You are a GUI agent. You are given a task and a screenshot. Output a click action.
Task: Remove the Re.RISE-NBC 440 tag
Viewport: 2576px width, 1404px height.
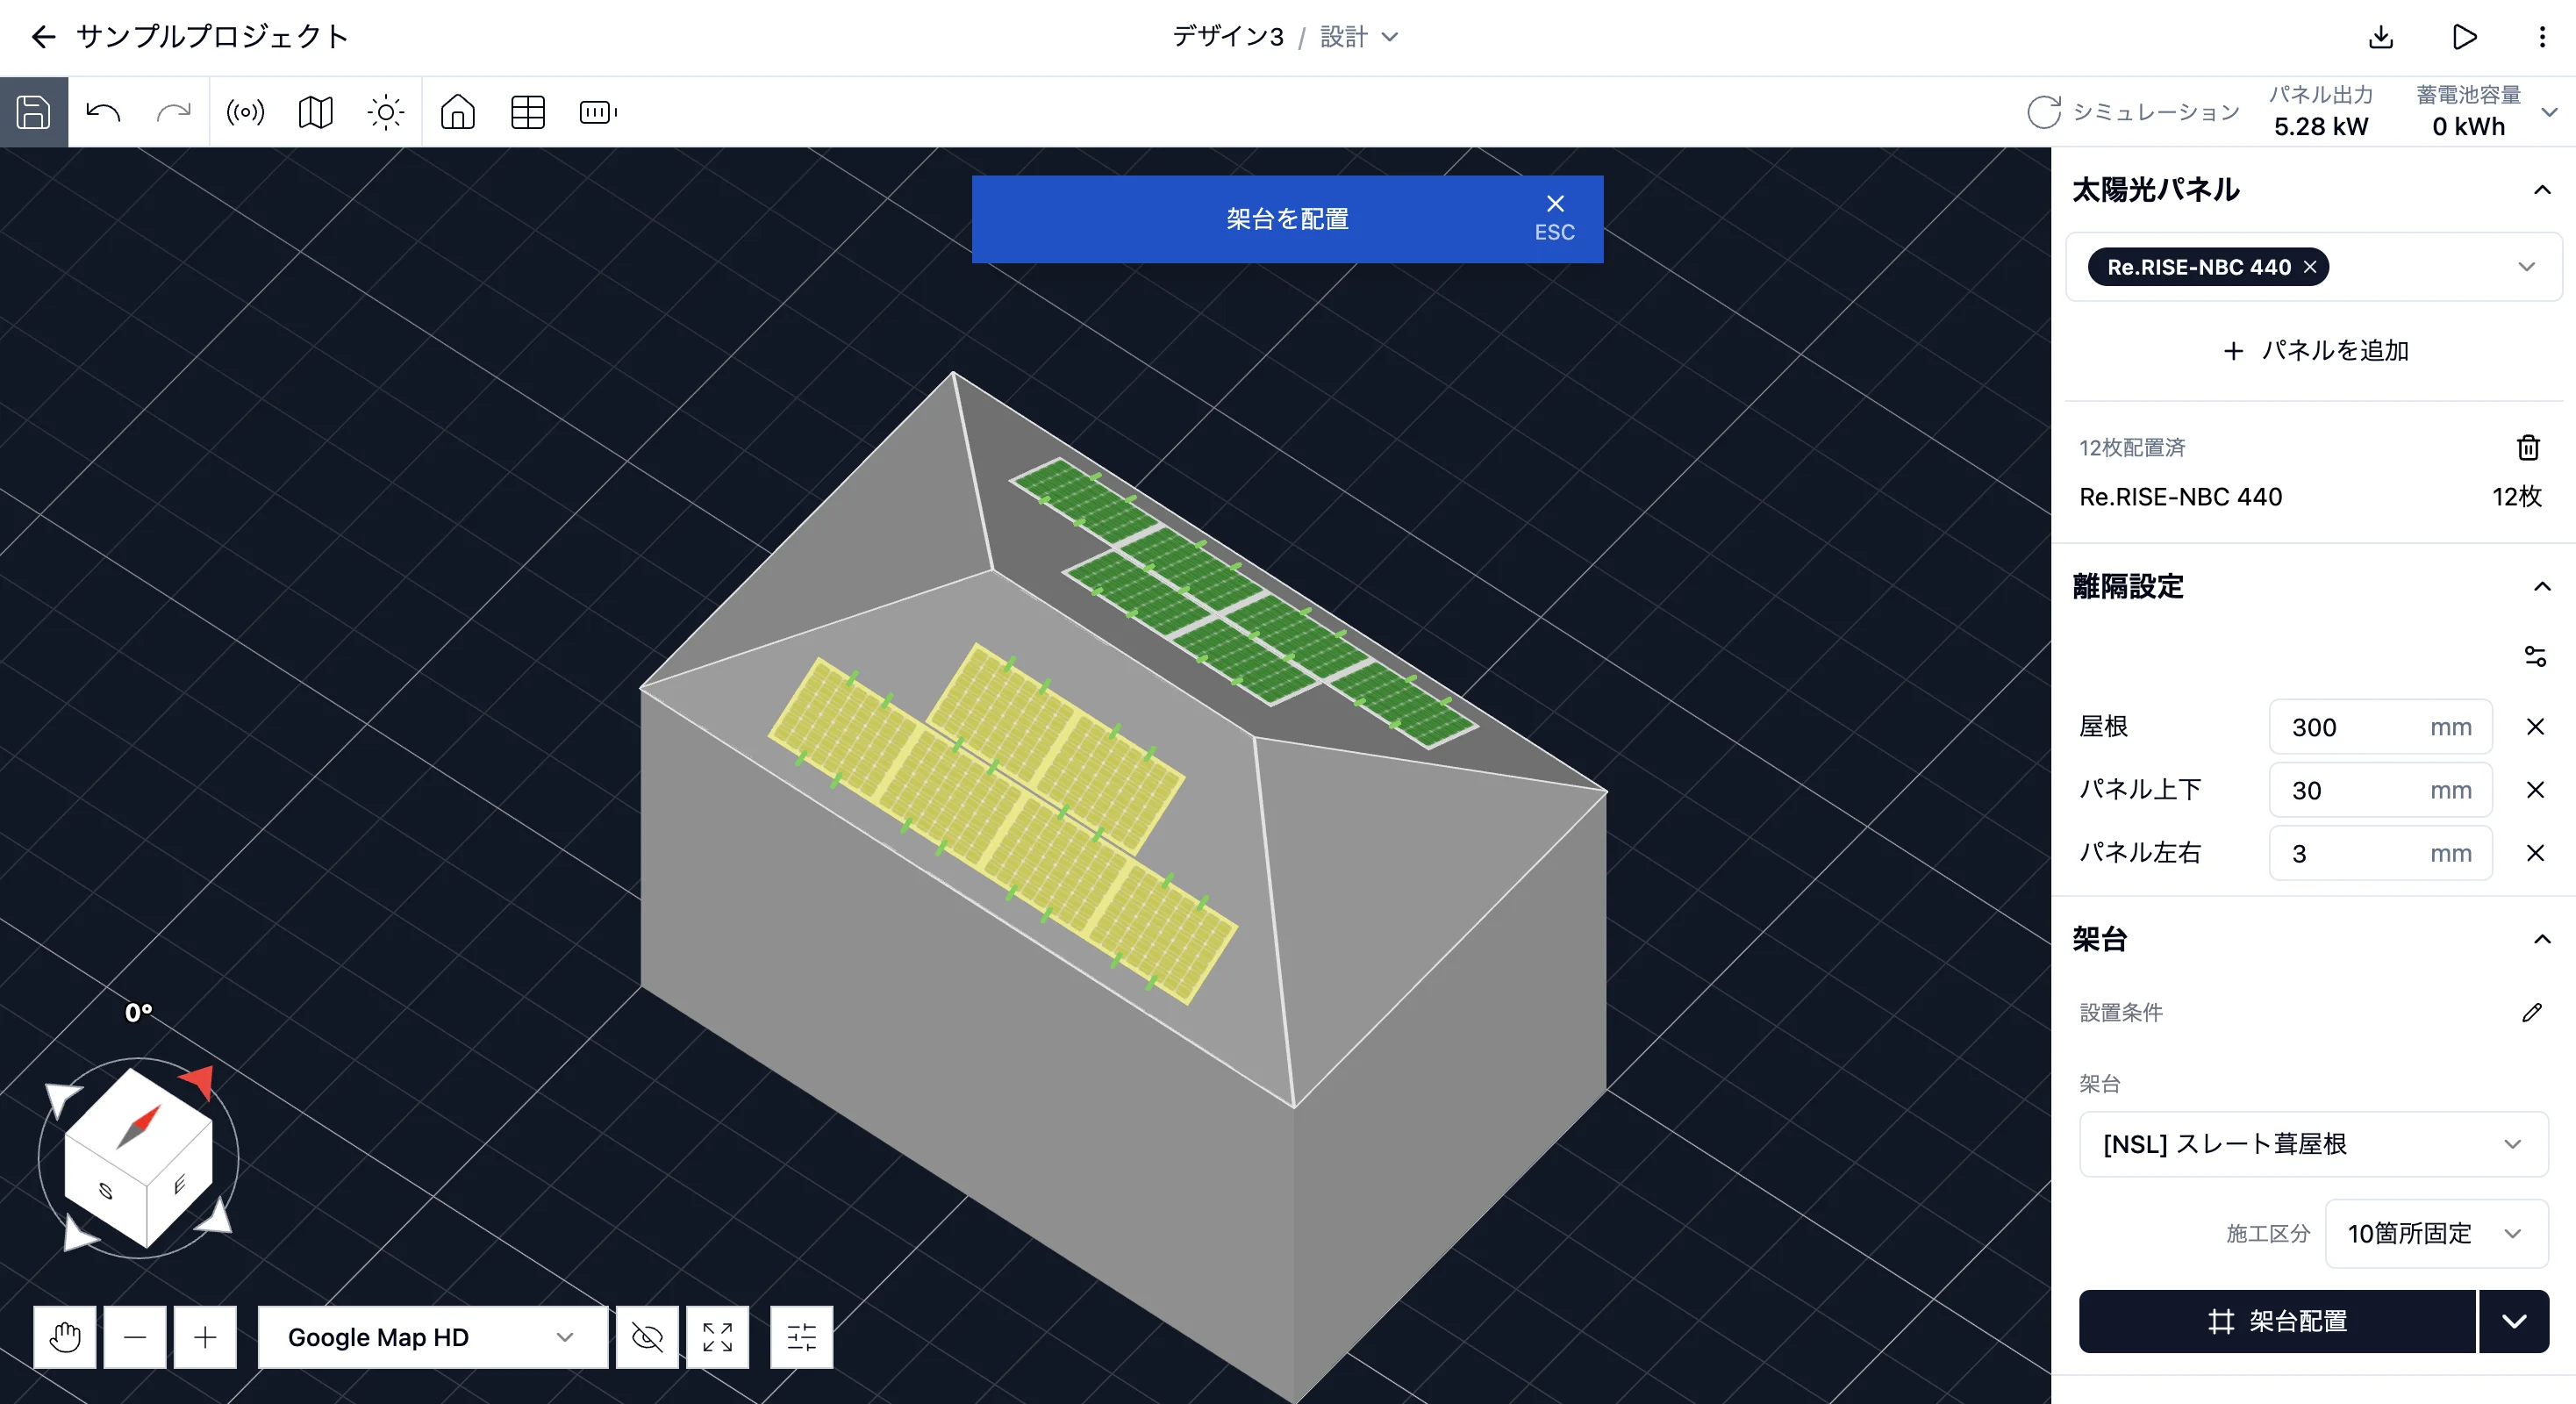(x=2309, y=267)
